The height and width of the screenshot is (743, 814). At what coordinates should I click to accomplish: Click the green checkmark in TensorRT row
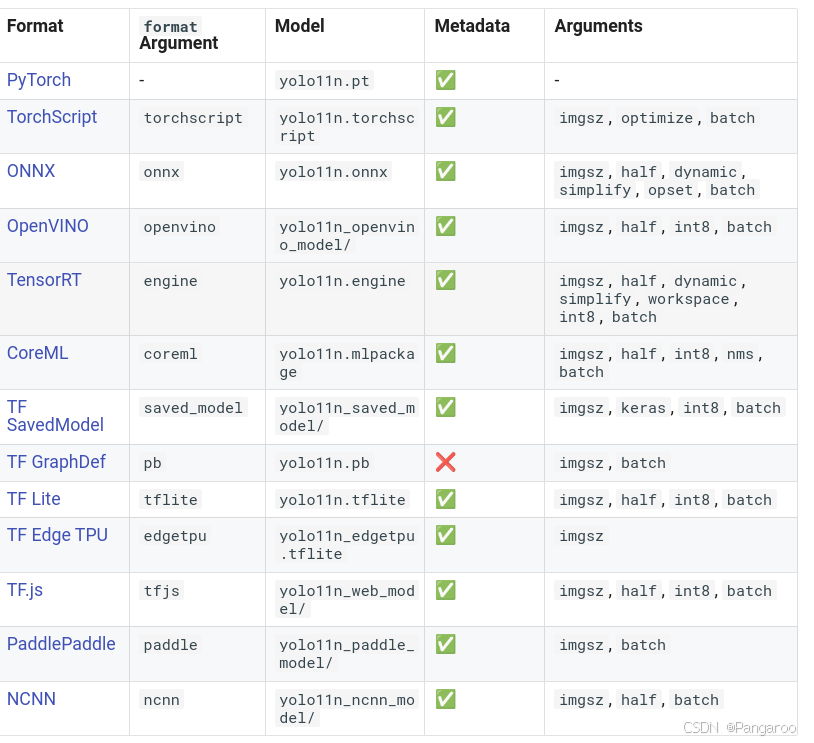pos(445,280)
